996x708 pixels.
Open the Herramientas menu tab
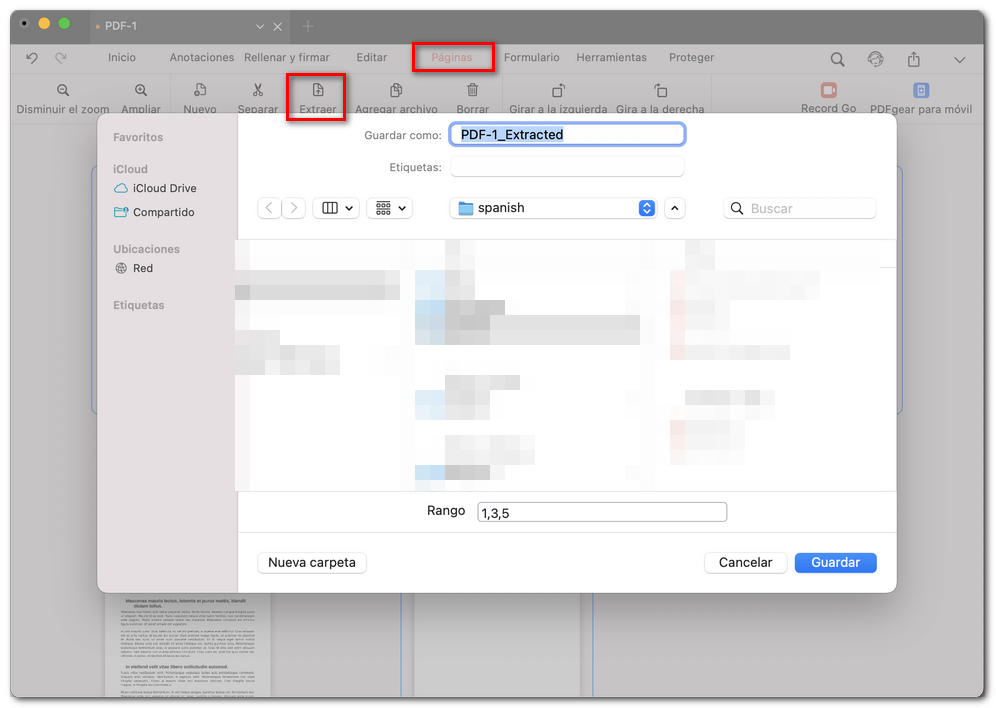pyautogui.click(x=611, y=57)
